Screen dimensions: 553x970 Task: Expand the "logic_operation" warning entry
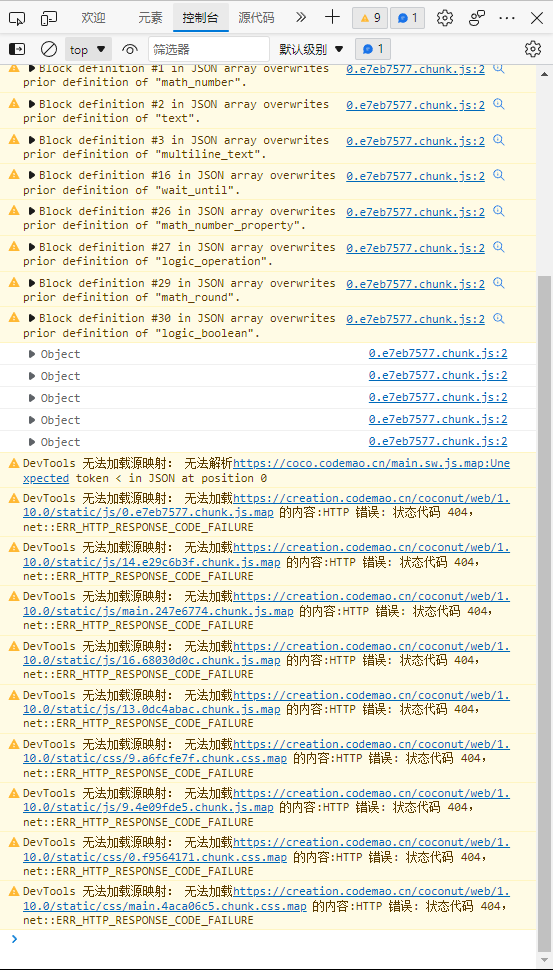(32, 247)
